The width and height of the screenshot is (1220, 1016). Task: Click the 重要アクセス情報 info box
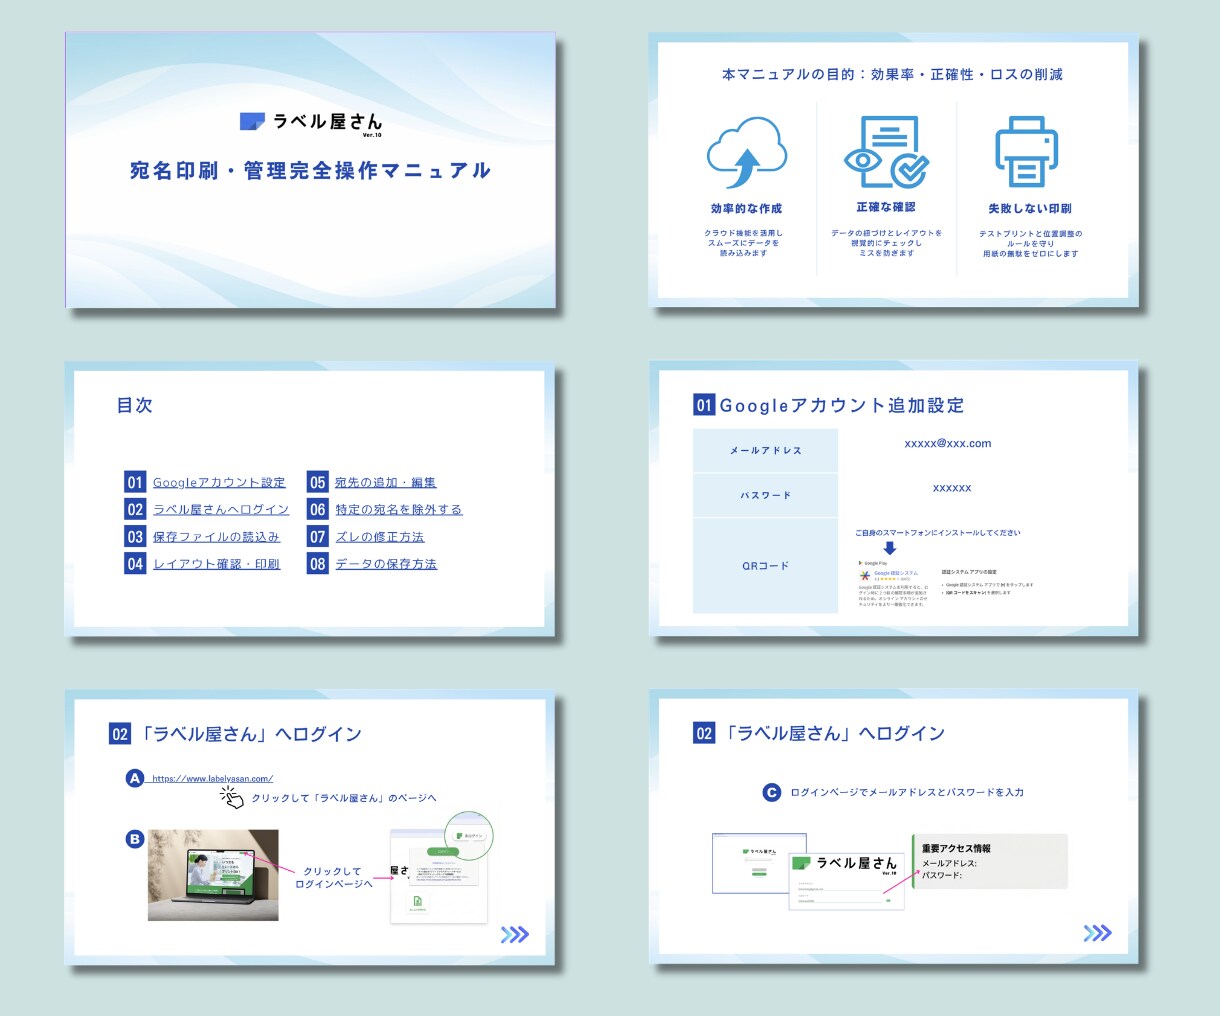pos(990,861)
